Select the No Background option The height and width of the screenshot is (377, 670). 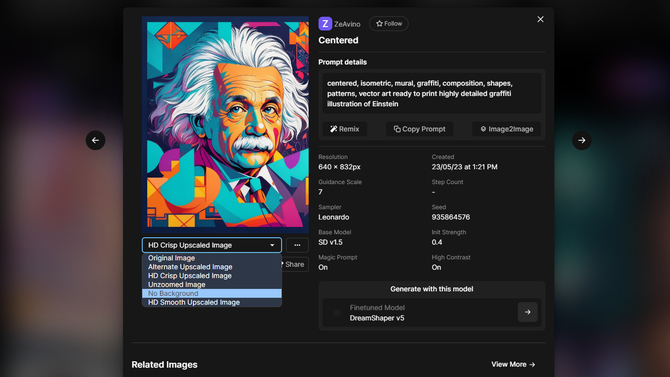click(x=212, y=293)
